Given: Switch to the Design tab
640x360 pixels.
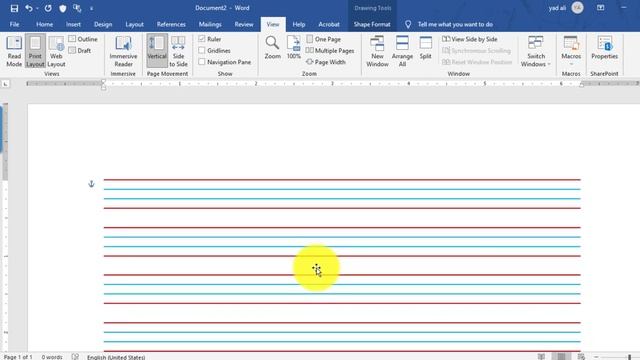Looking at the screenshot, I should (x=103, y=24).
